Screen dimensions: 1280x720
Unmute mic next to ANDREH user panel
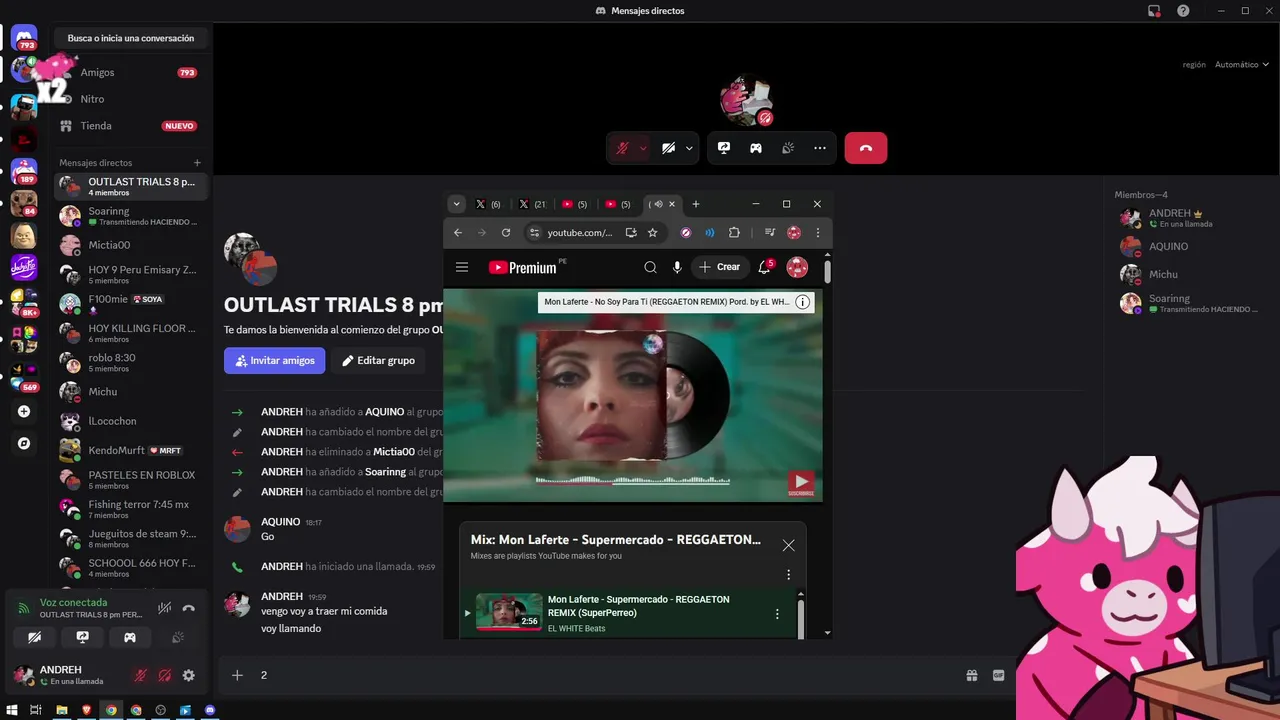(141, 676)
